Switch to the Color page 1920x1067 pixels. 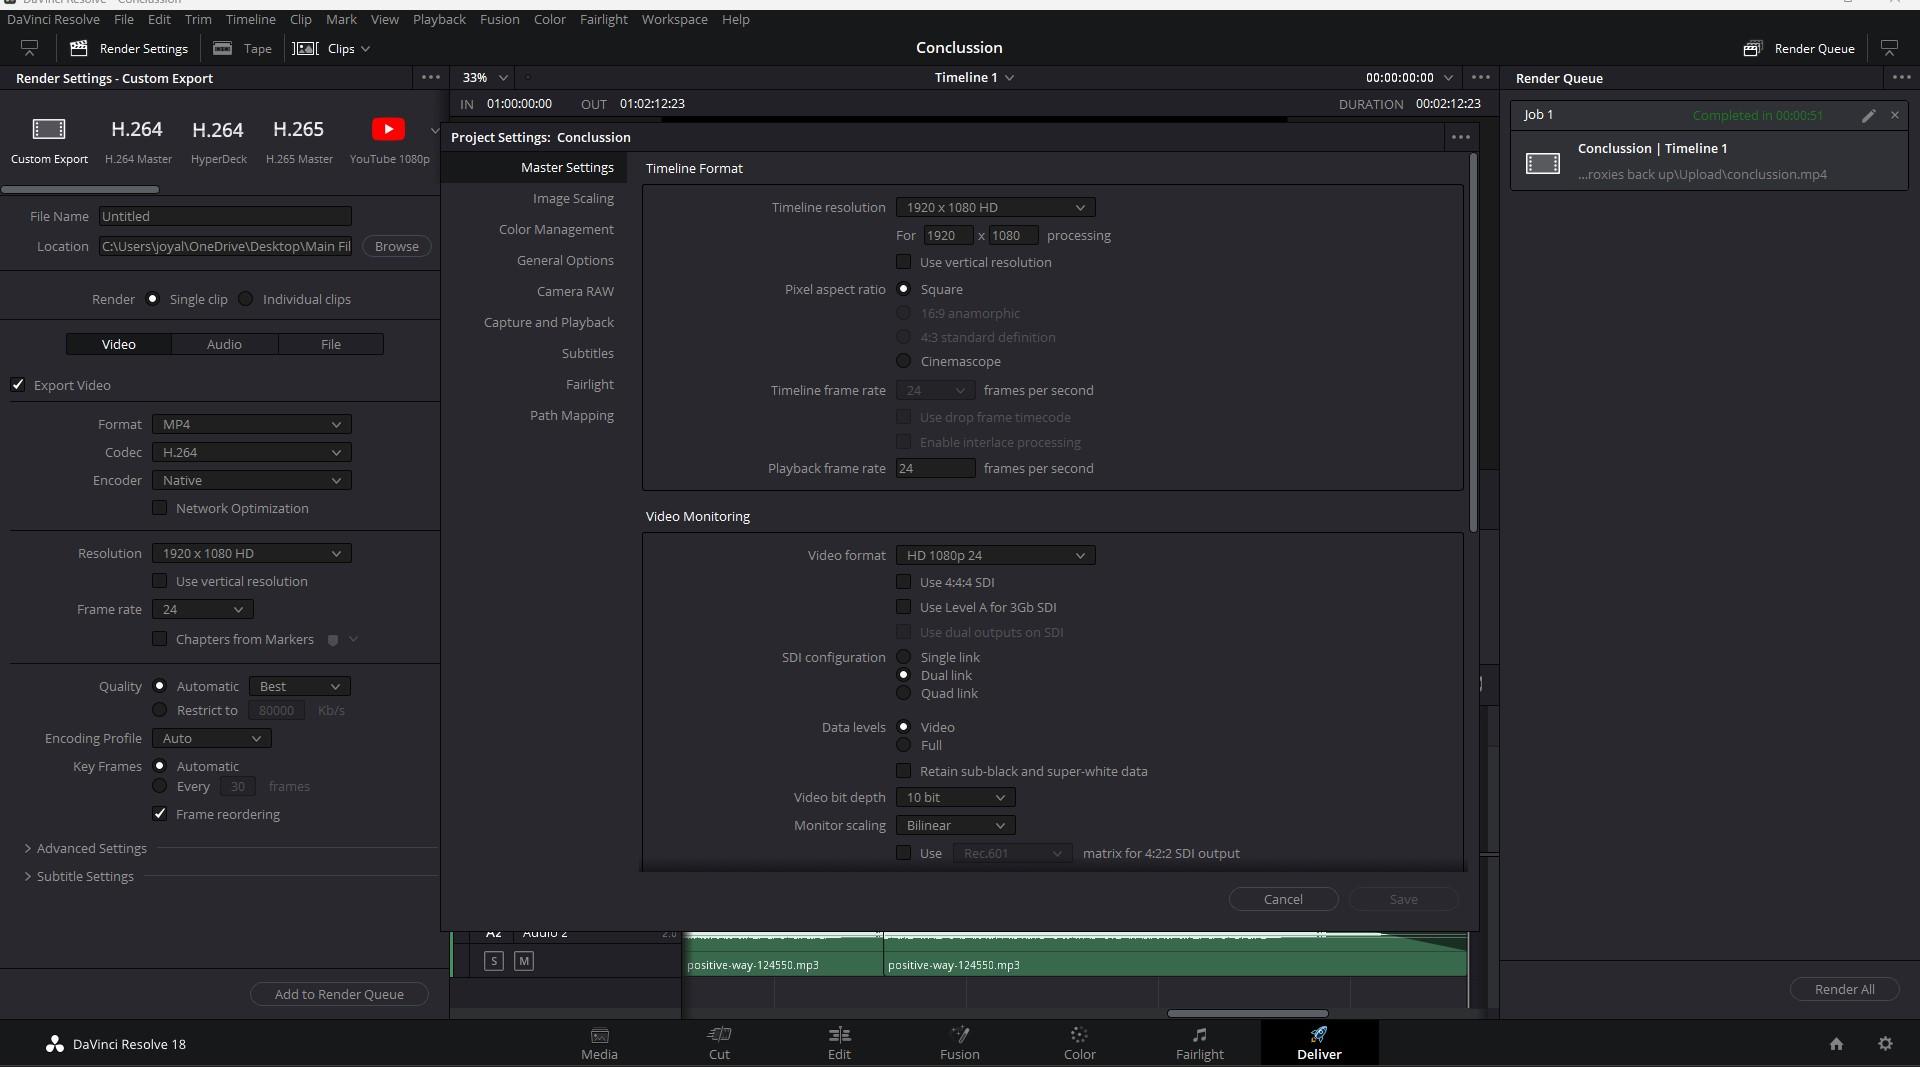1079,1043
